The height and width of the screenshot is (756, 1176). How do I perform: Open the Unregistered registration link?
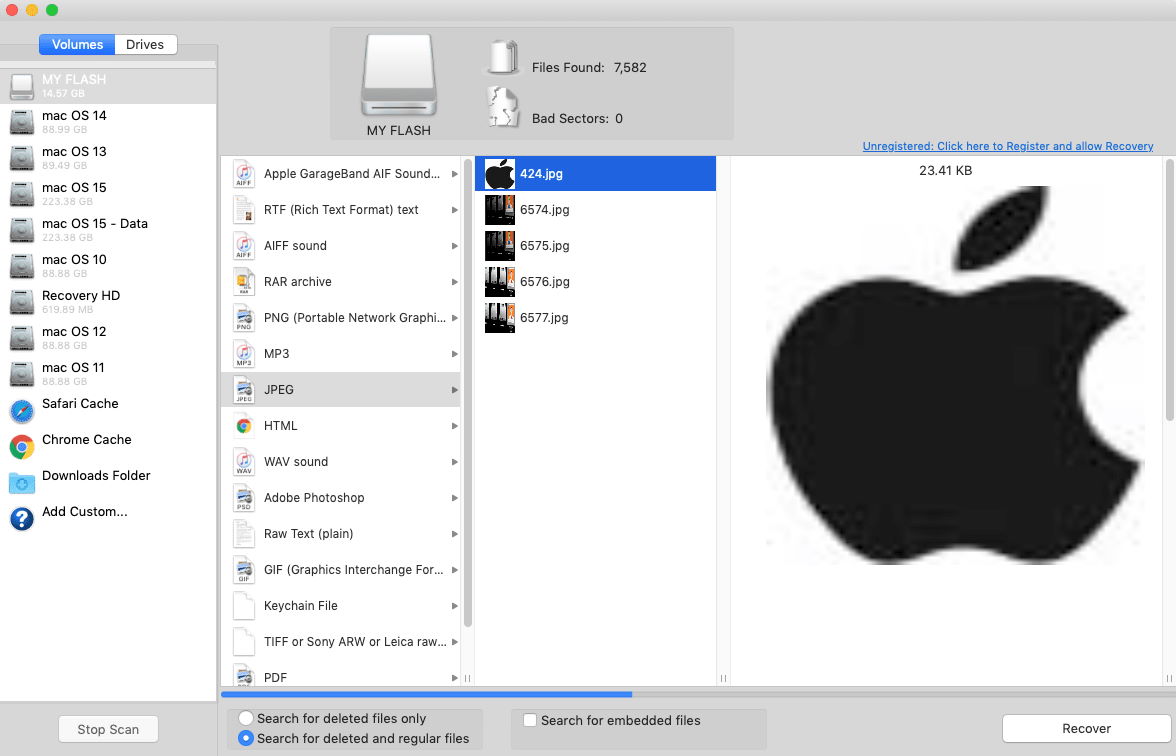point(1007,146)
